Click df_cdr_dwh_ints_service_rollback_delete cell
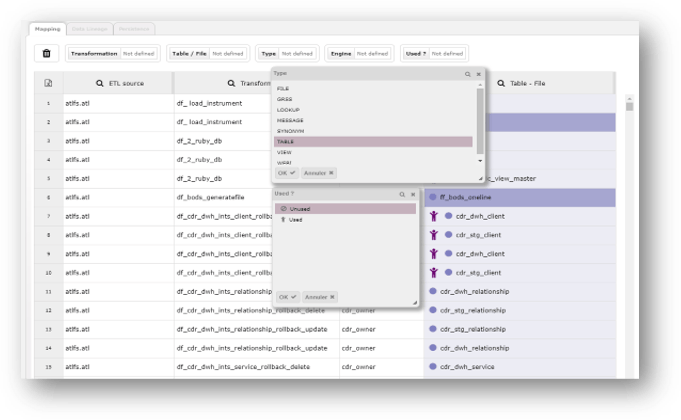Viewport: 681px width, 420px height. (x=257, y=367)
